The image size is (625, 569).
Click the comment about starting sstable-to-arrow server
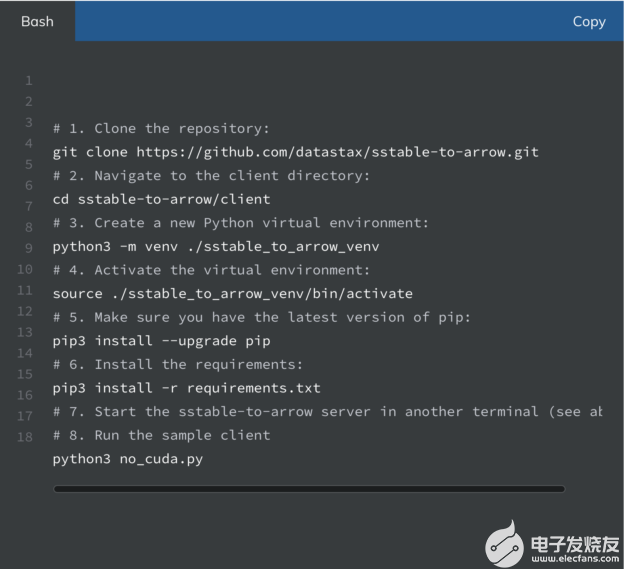click(x=327, y=411)
